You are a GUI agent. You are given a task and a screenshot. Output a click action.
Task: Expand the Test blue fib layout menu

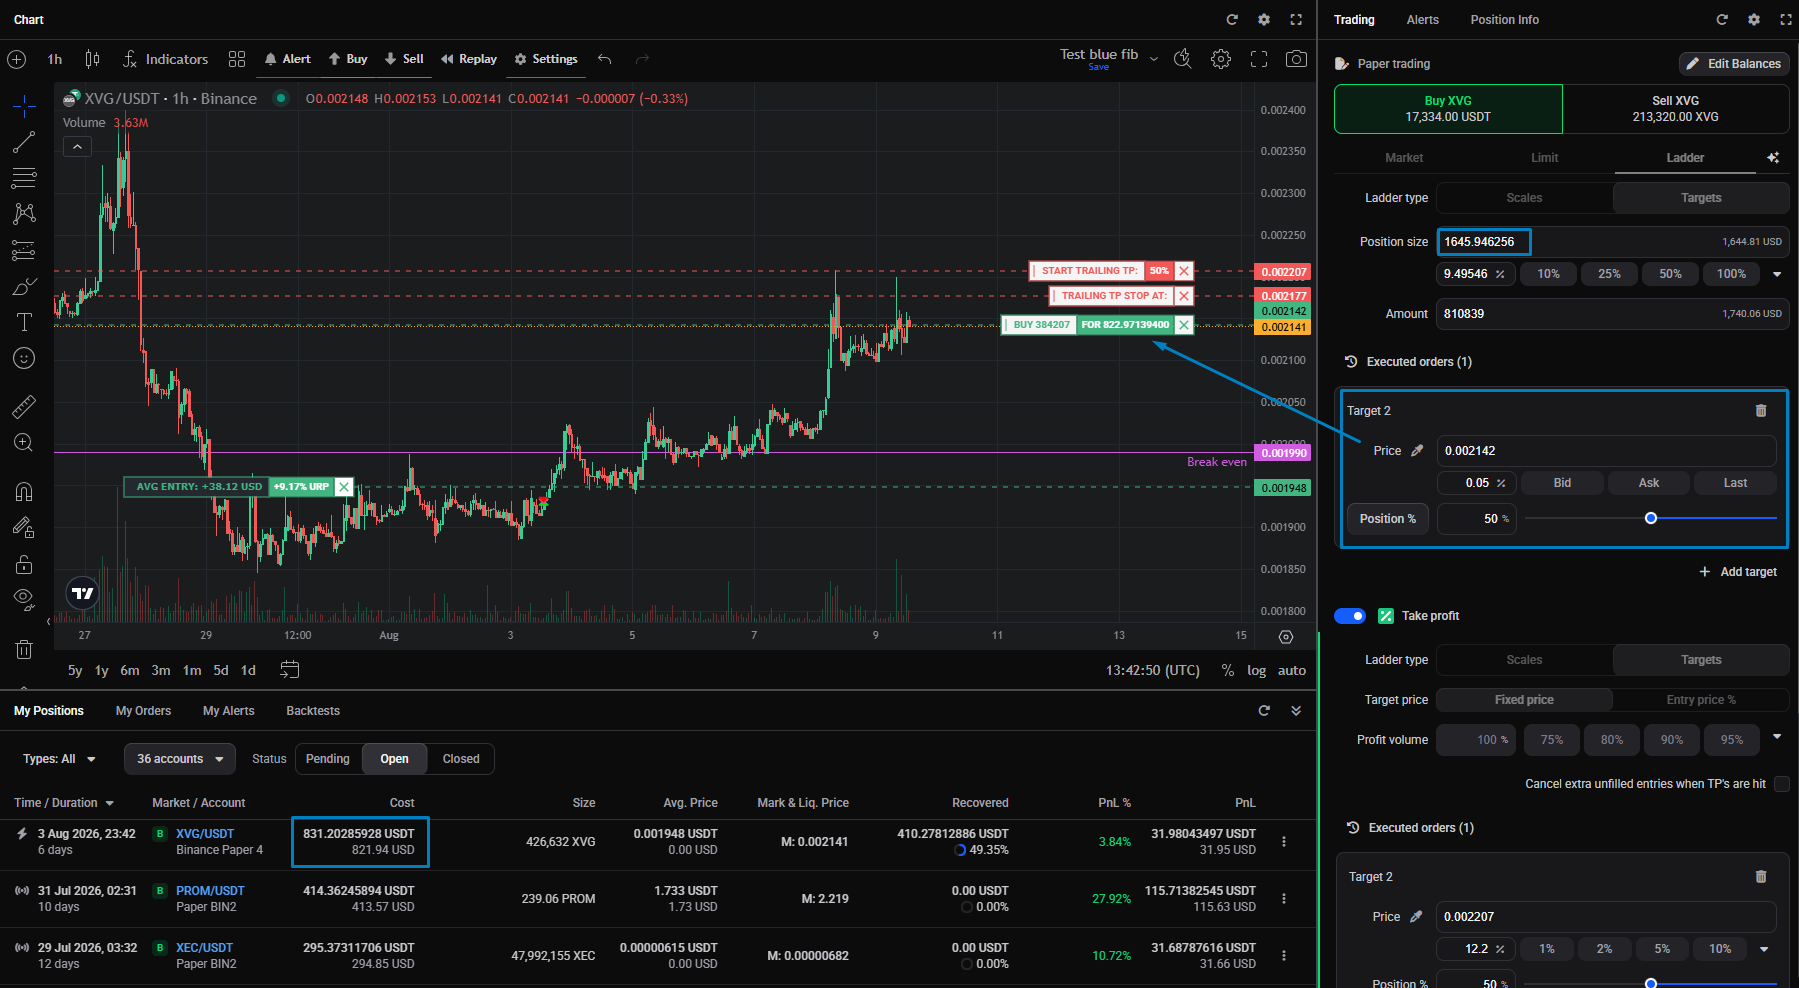(1154, 59)
